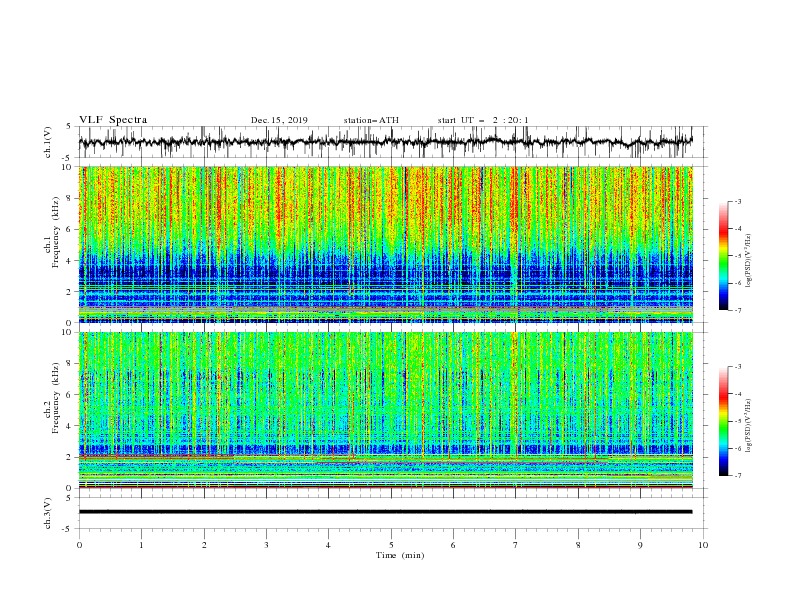The image size is (792, 612).
Task: Click the time axis tick label '10'
Action: click(703, 545)
